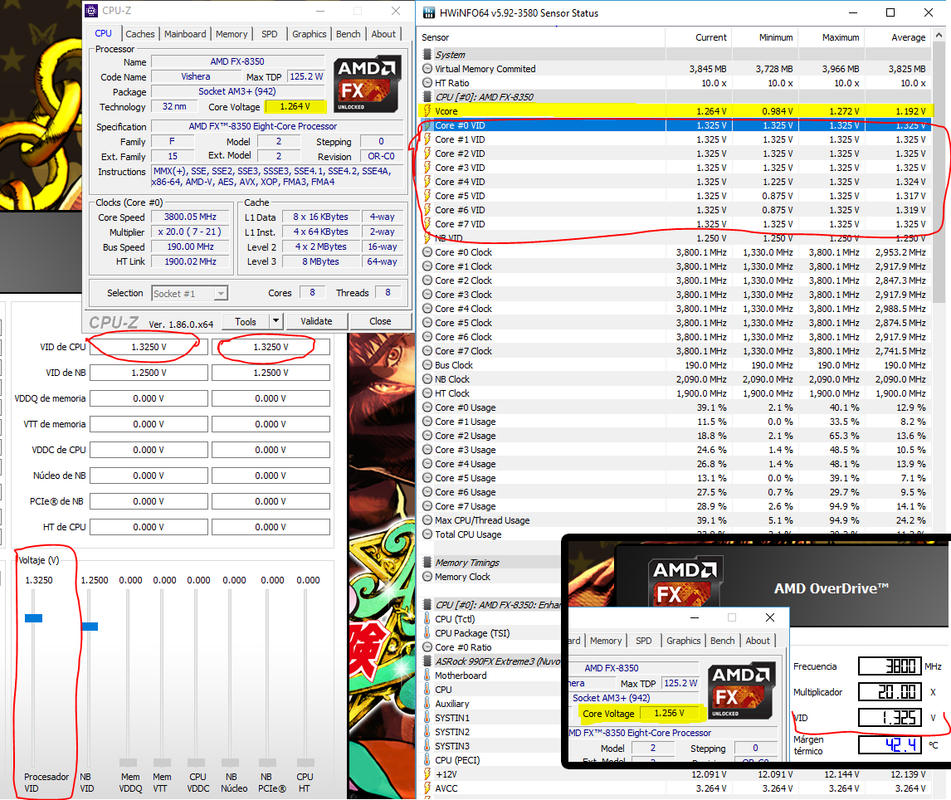Click the first VDDQ de memoria value field
The image size is (951, 800).
click(149, 398)
